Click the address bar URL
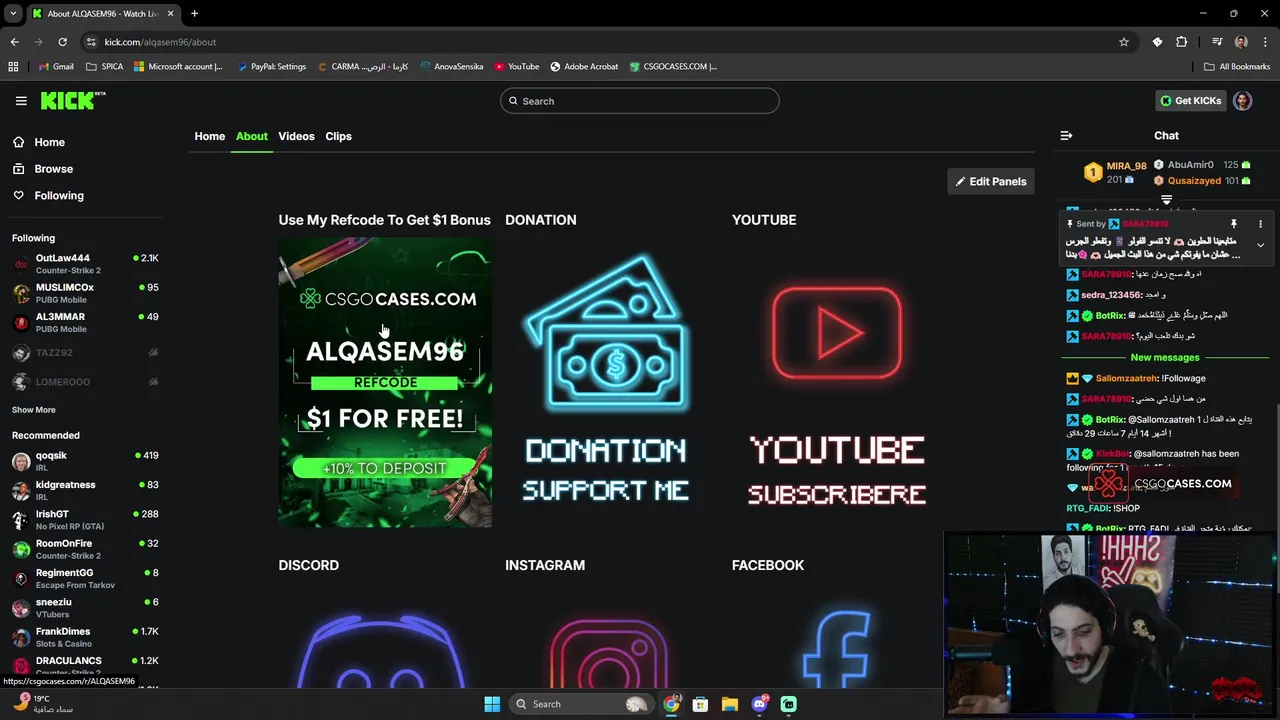 [160, 42]
